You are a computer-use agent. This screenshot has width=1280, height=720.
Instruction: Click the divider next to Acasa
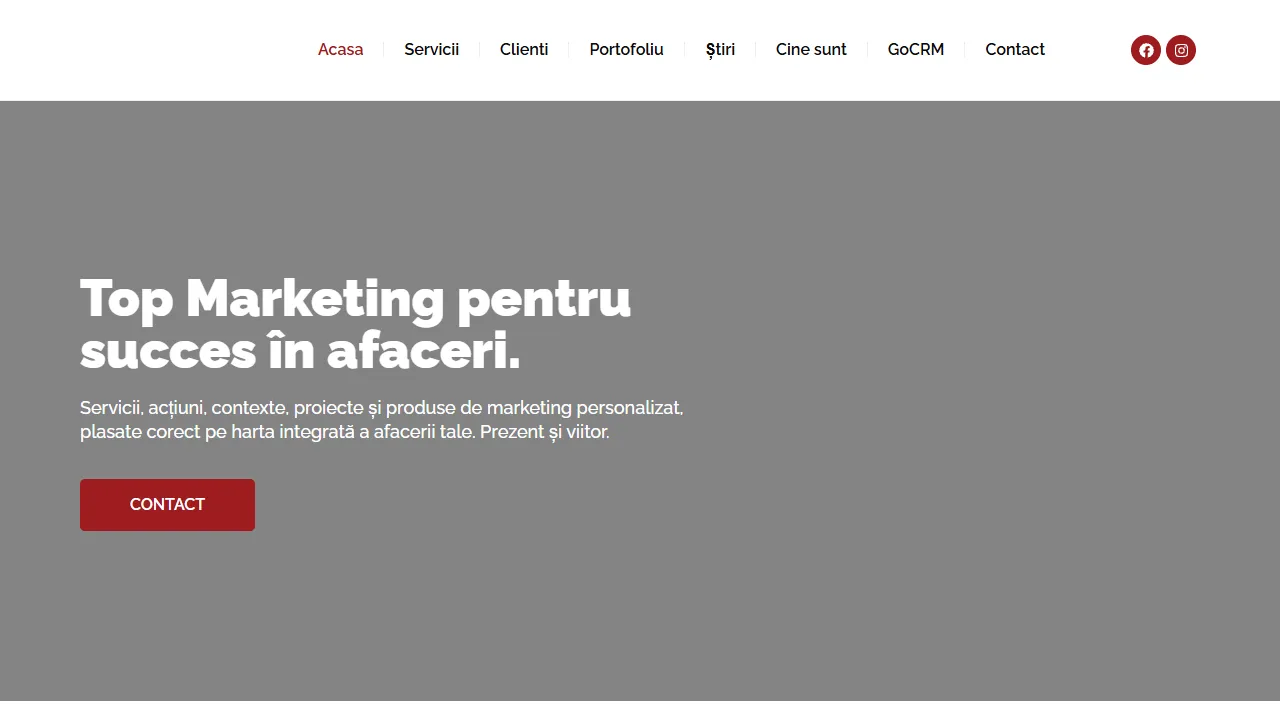coord(383,49)
